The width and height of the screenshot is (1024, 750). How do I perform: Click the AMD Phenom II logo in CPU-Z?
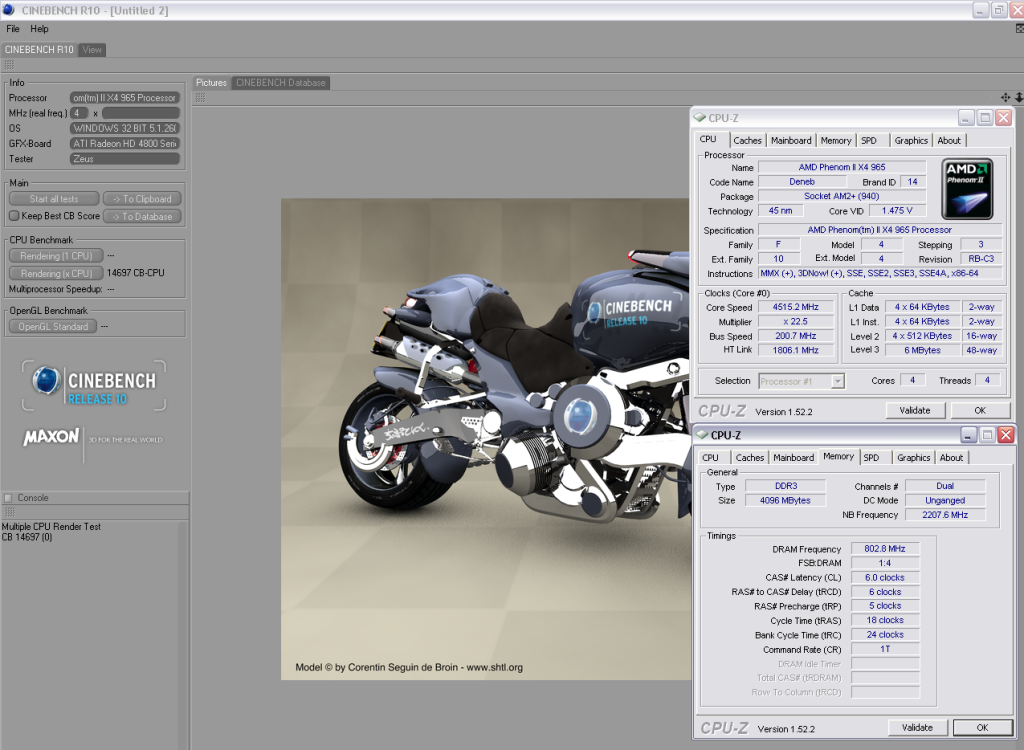(x=967, y=189)
